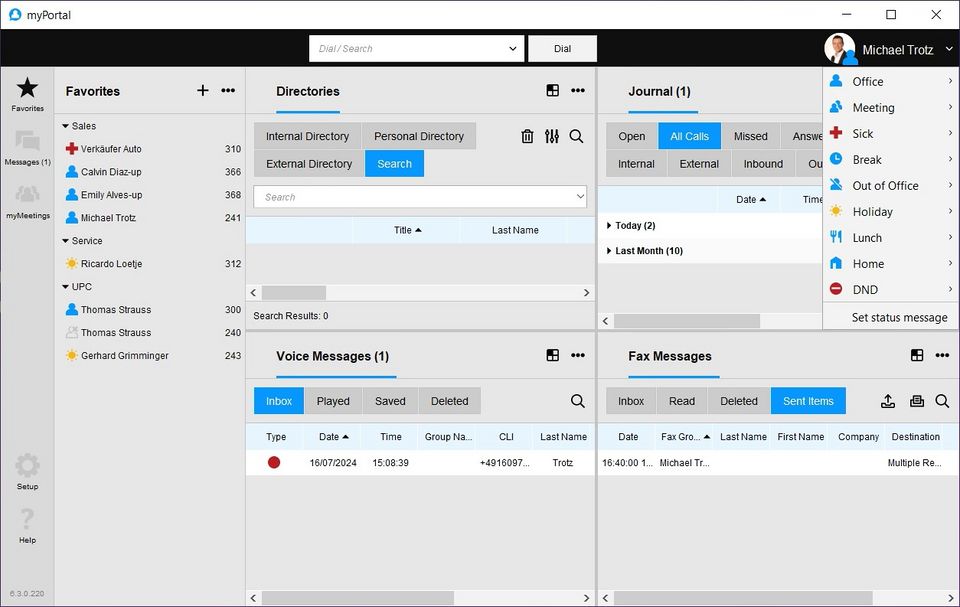Open the filter settings icon in Directories
Image resolution: width=960 pixels, height=607 pixels.
click(x=551, y=136)
